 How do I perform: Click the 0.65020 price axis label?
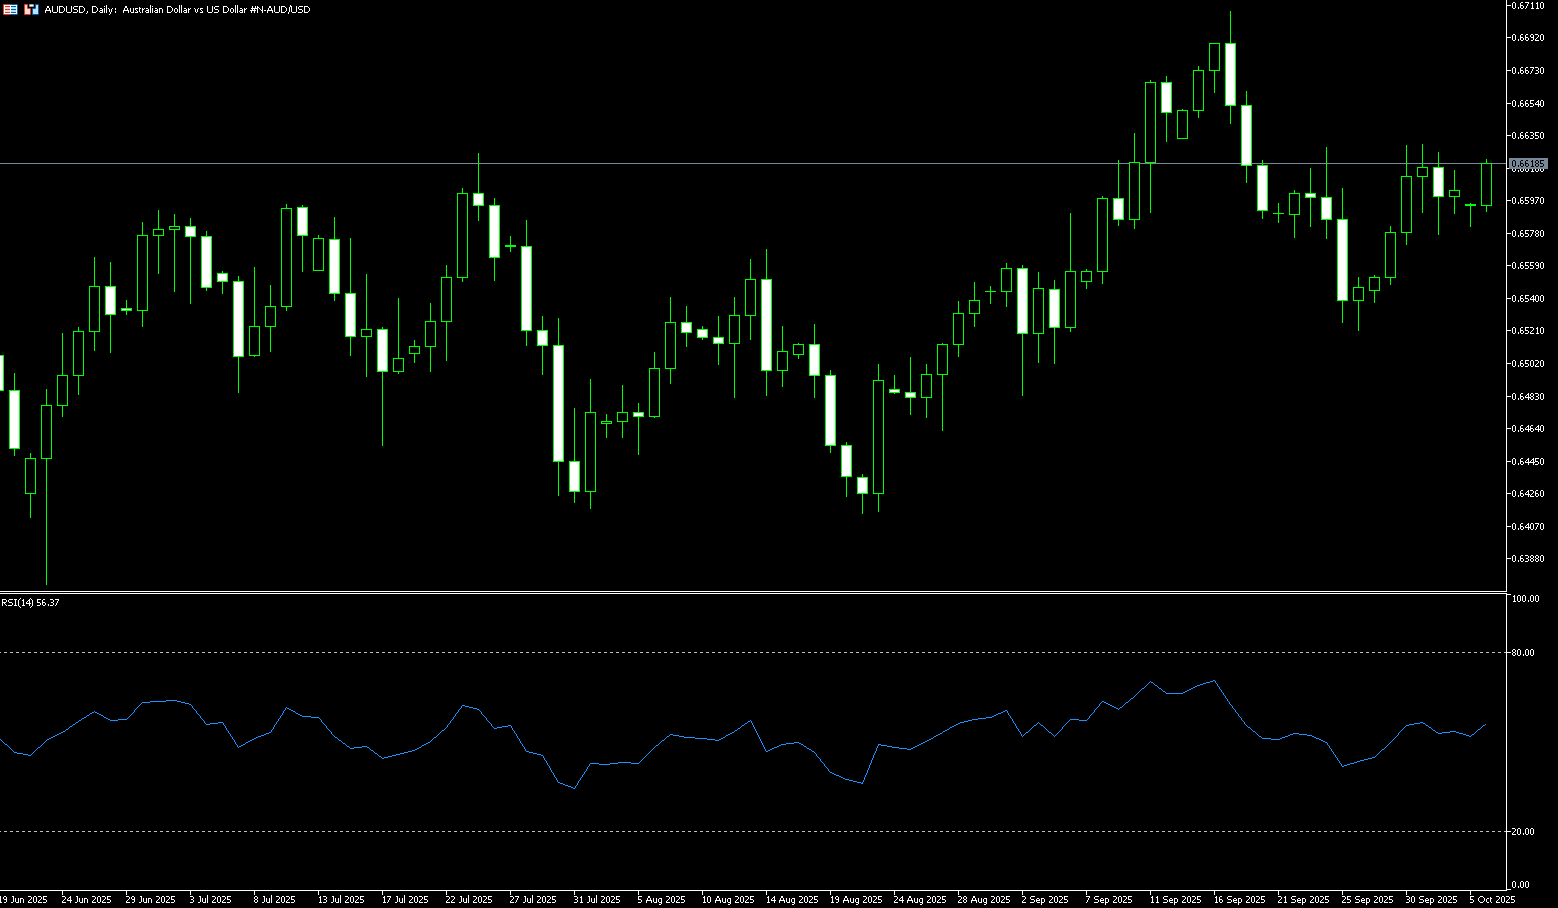pos(1527,364)
